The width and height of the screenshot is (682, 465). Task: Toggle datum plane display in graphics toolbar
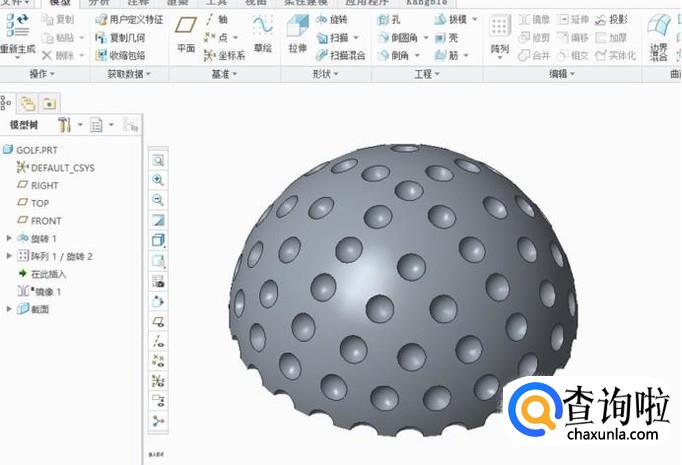158,322
